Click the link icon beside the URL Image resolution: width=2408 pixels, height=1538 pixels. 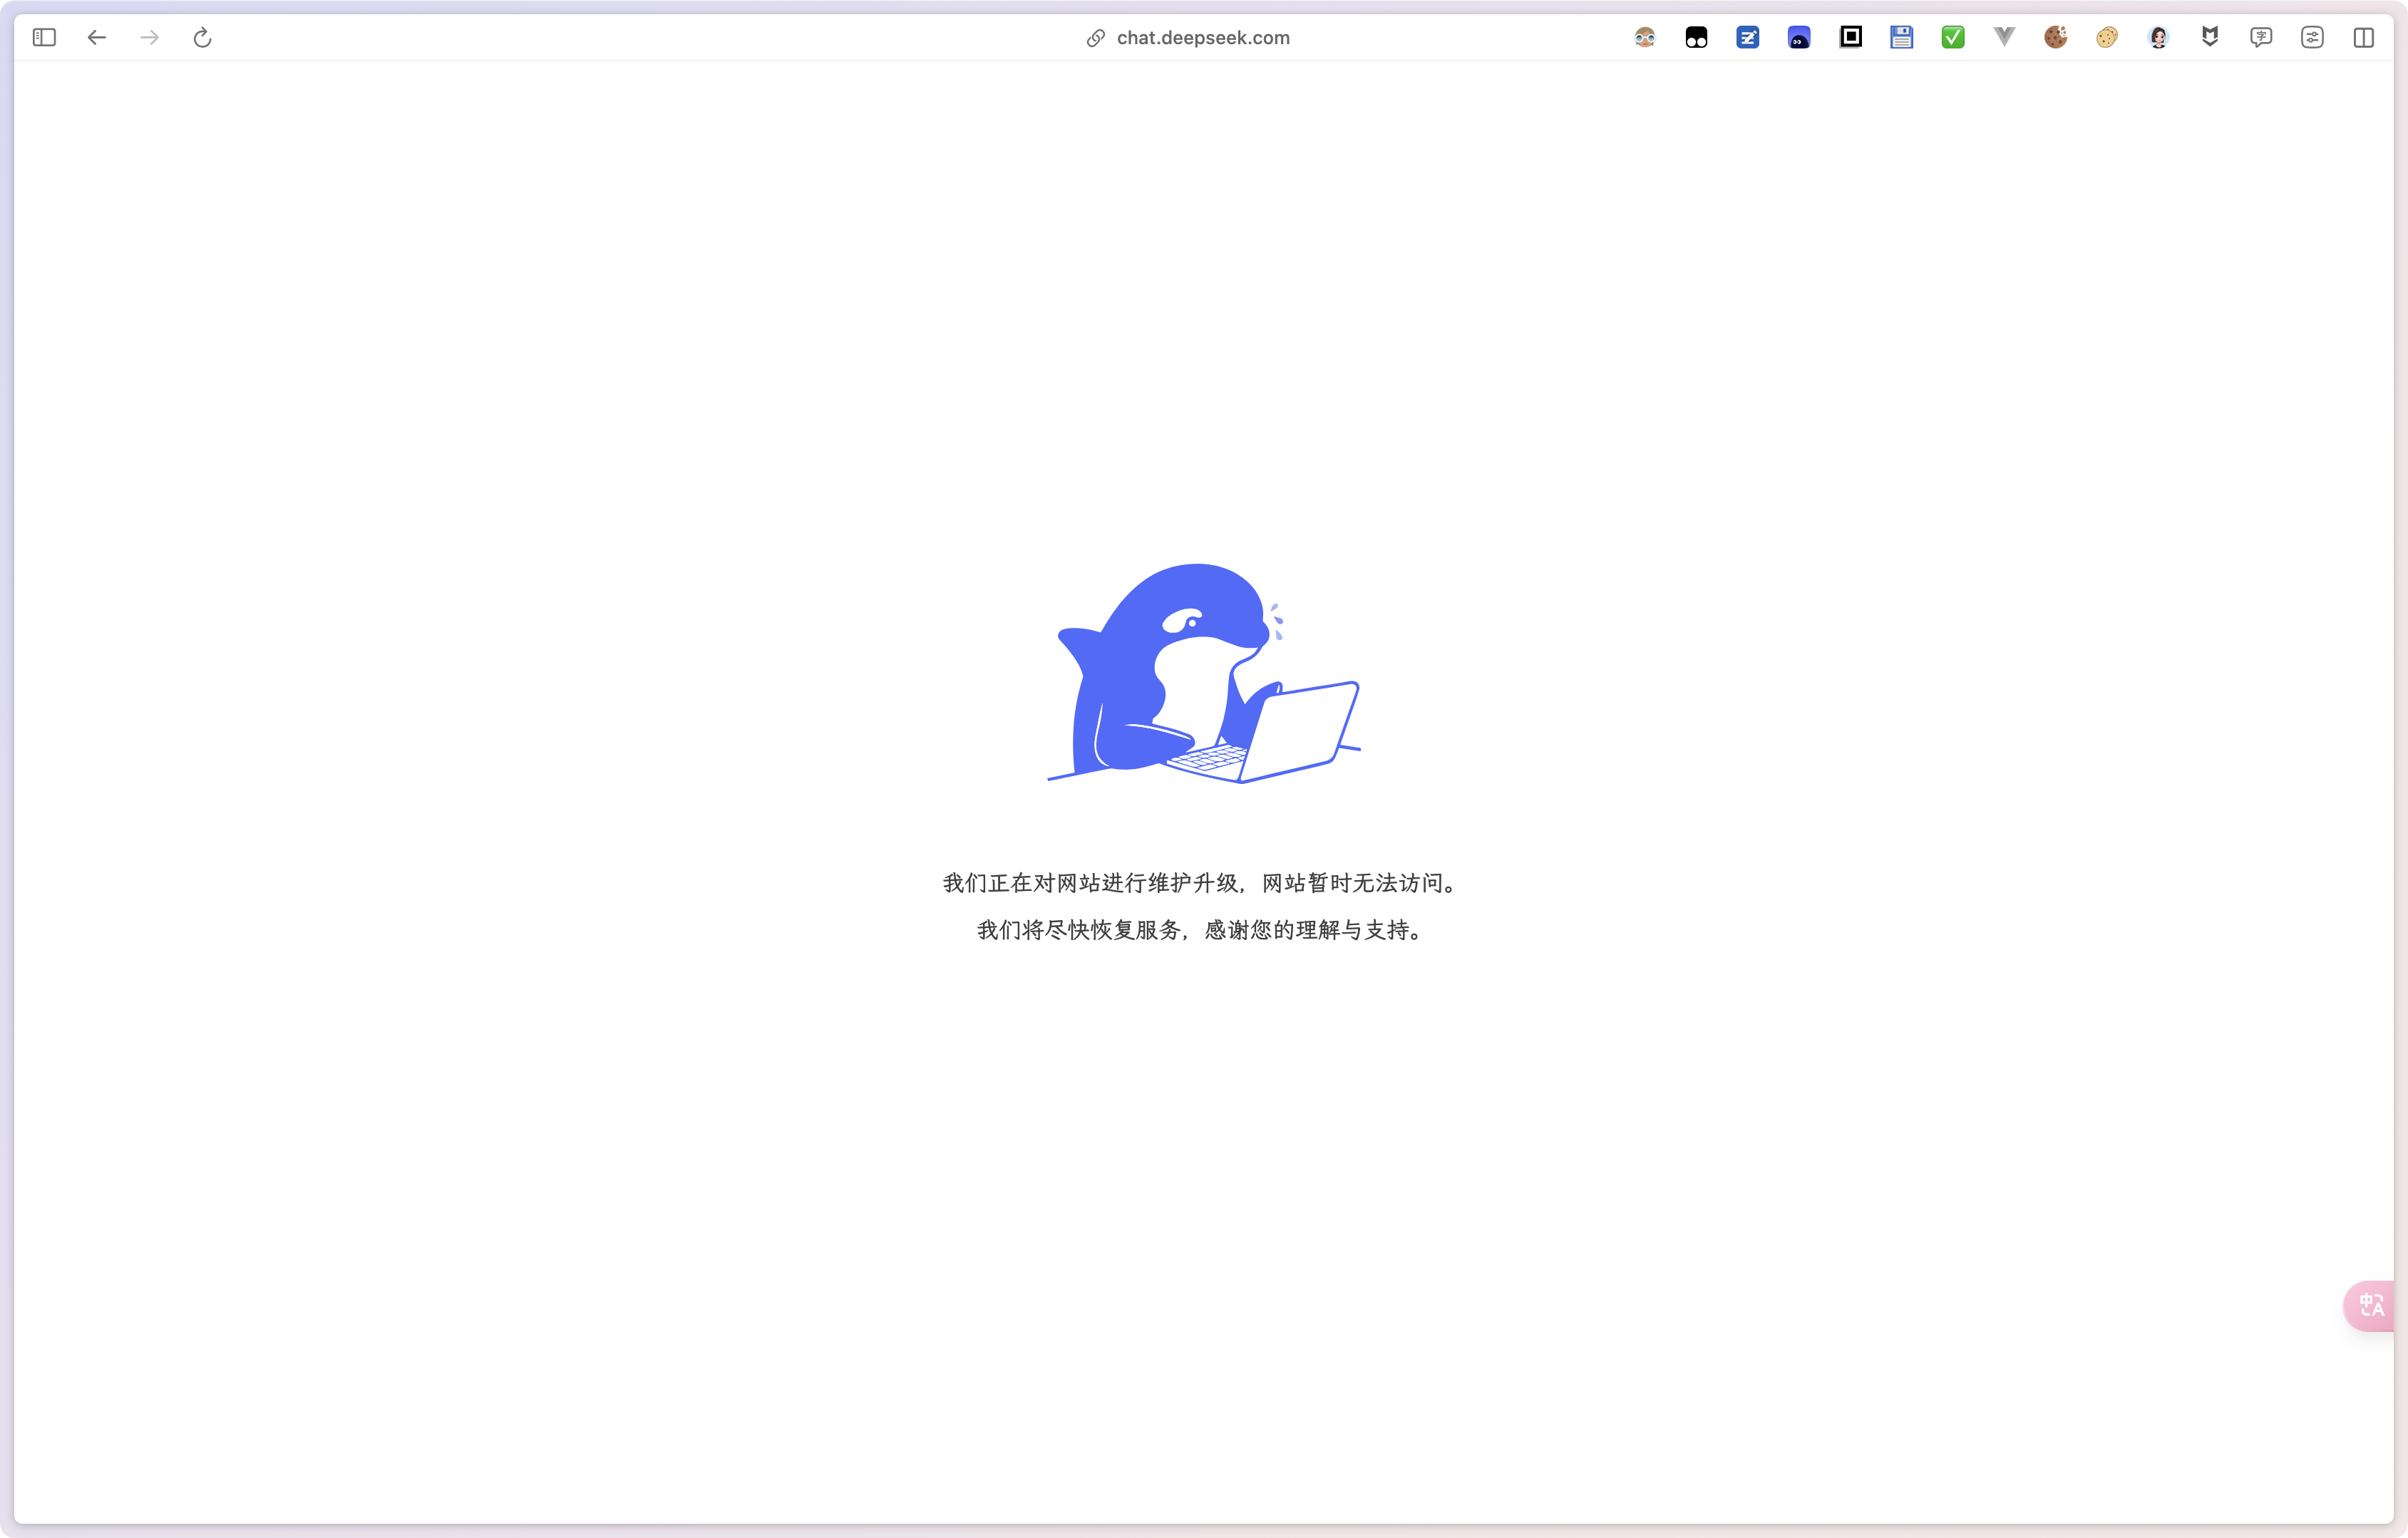point(1096,38)
